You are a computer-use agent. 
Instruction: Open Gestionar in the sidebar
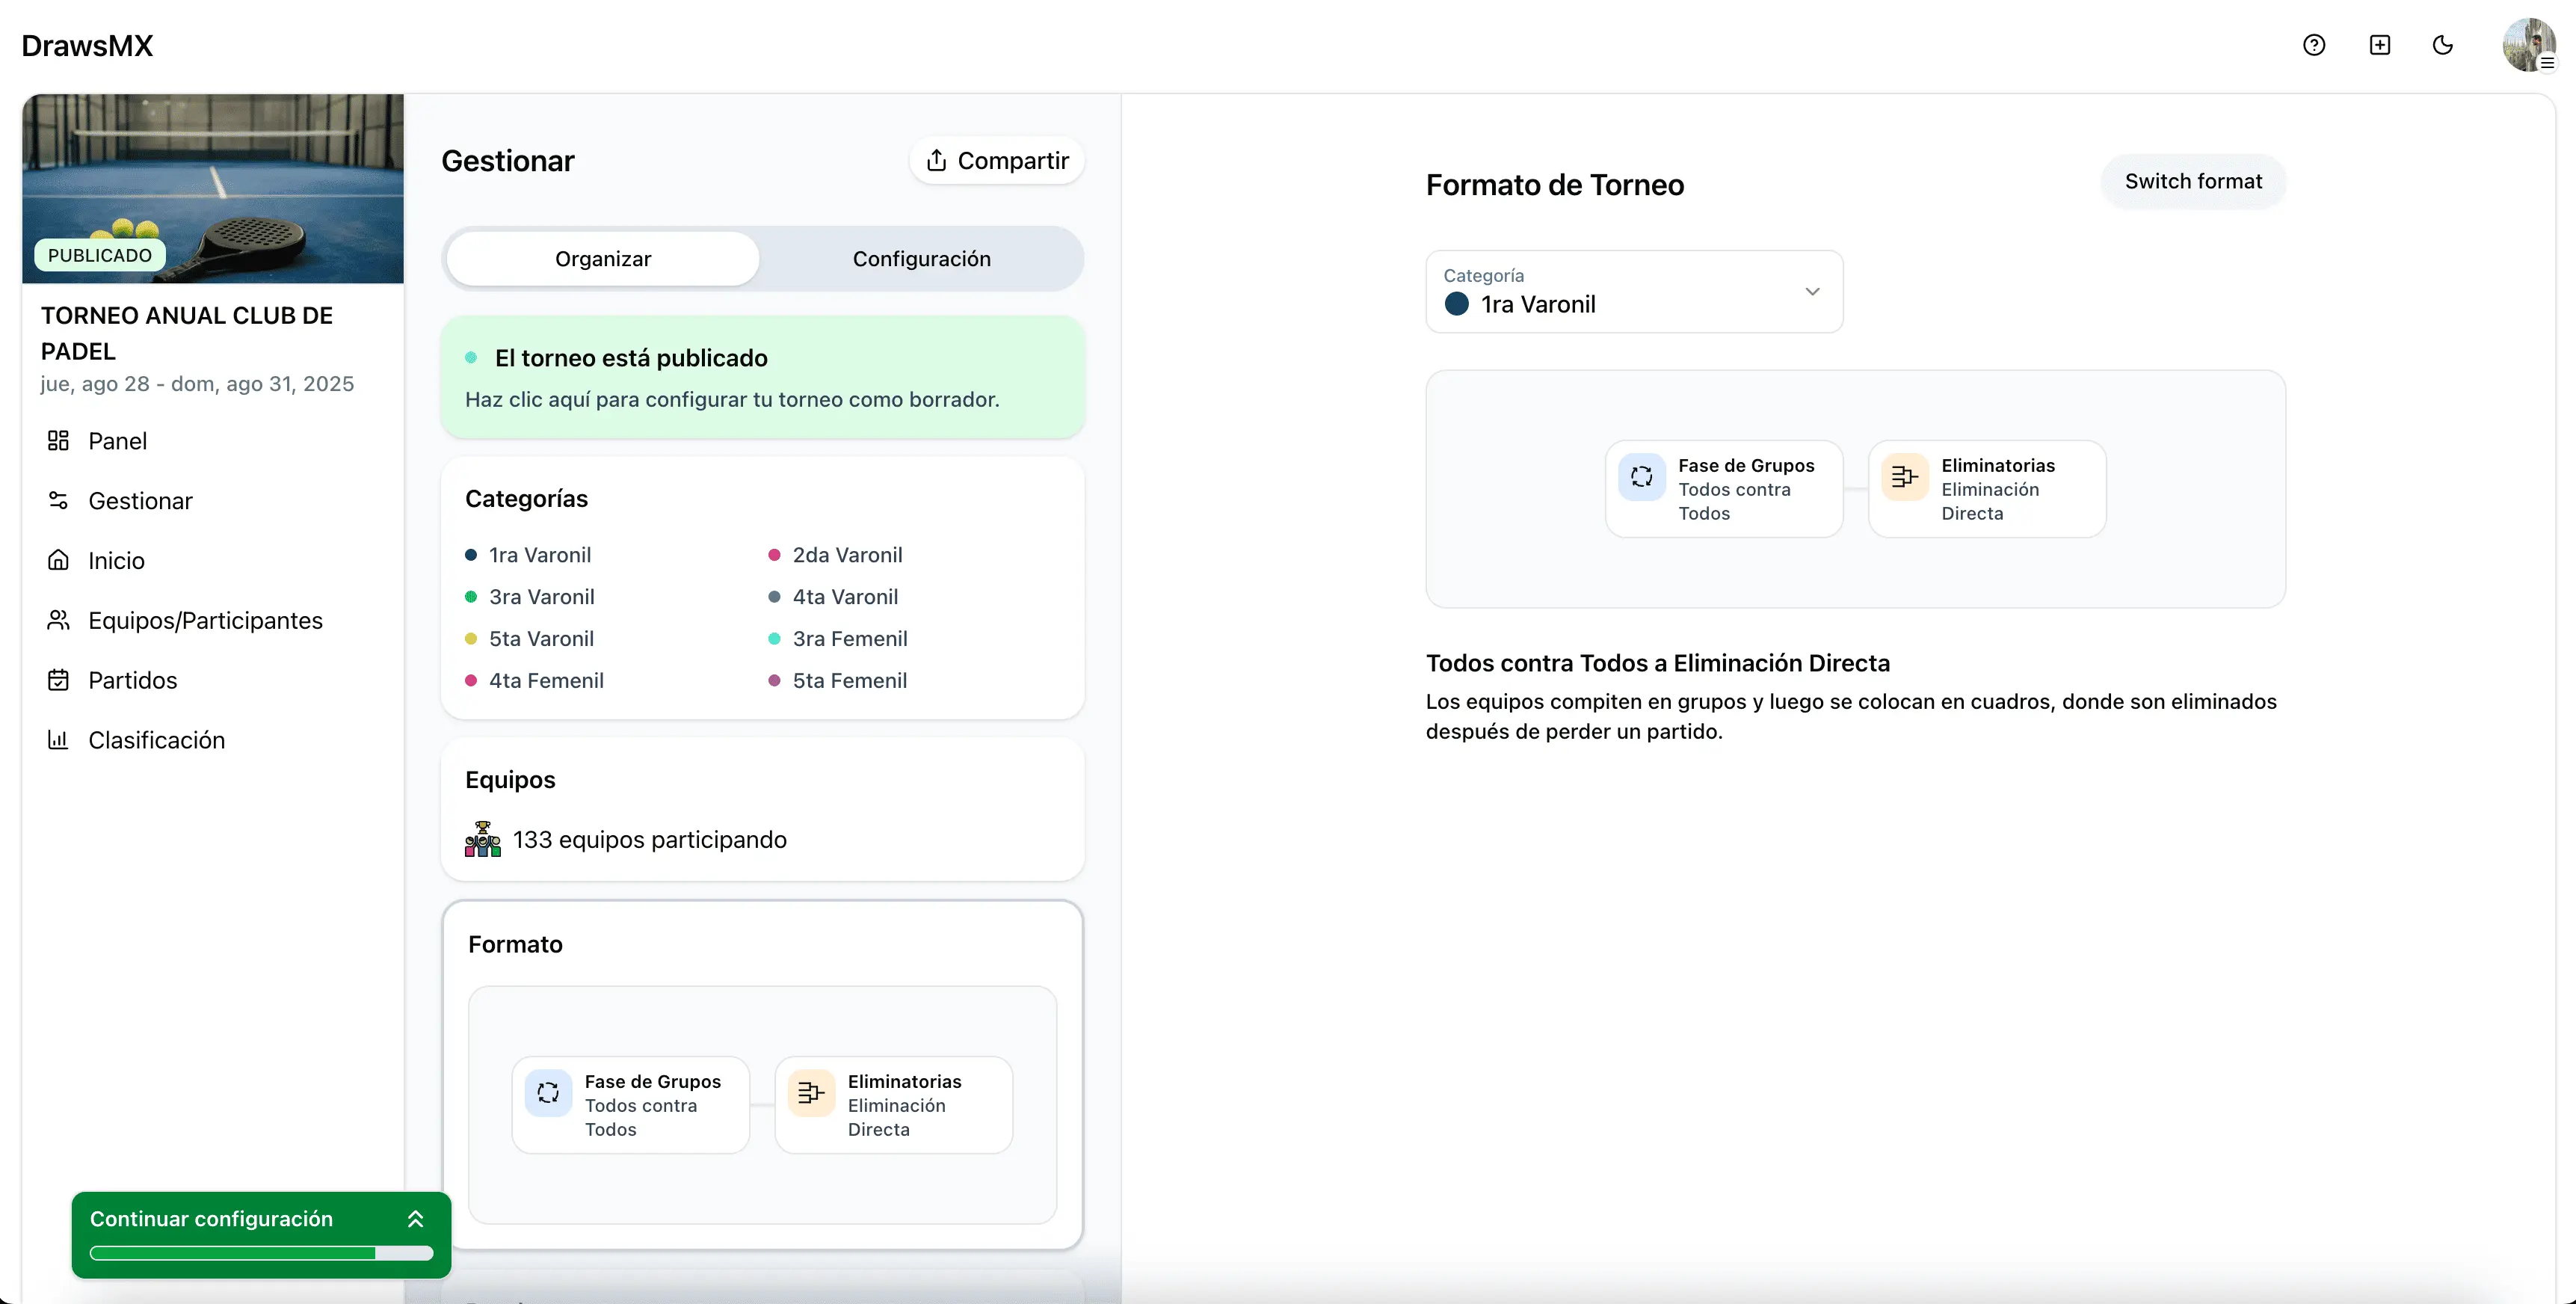140,500
